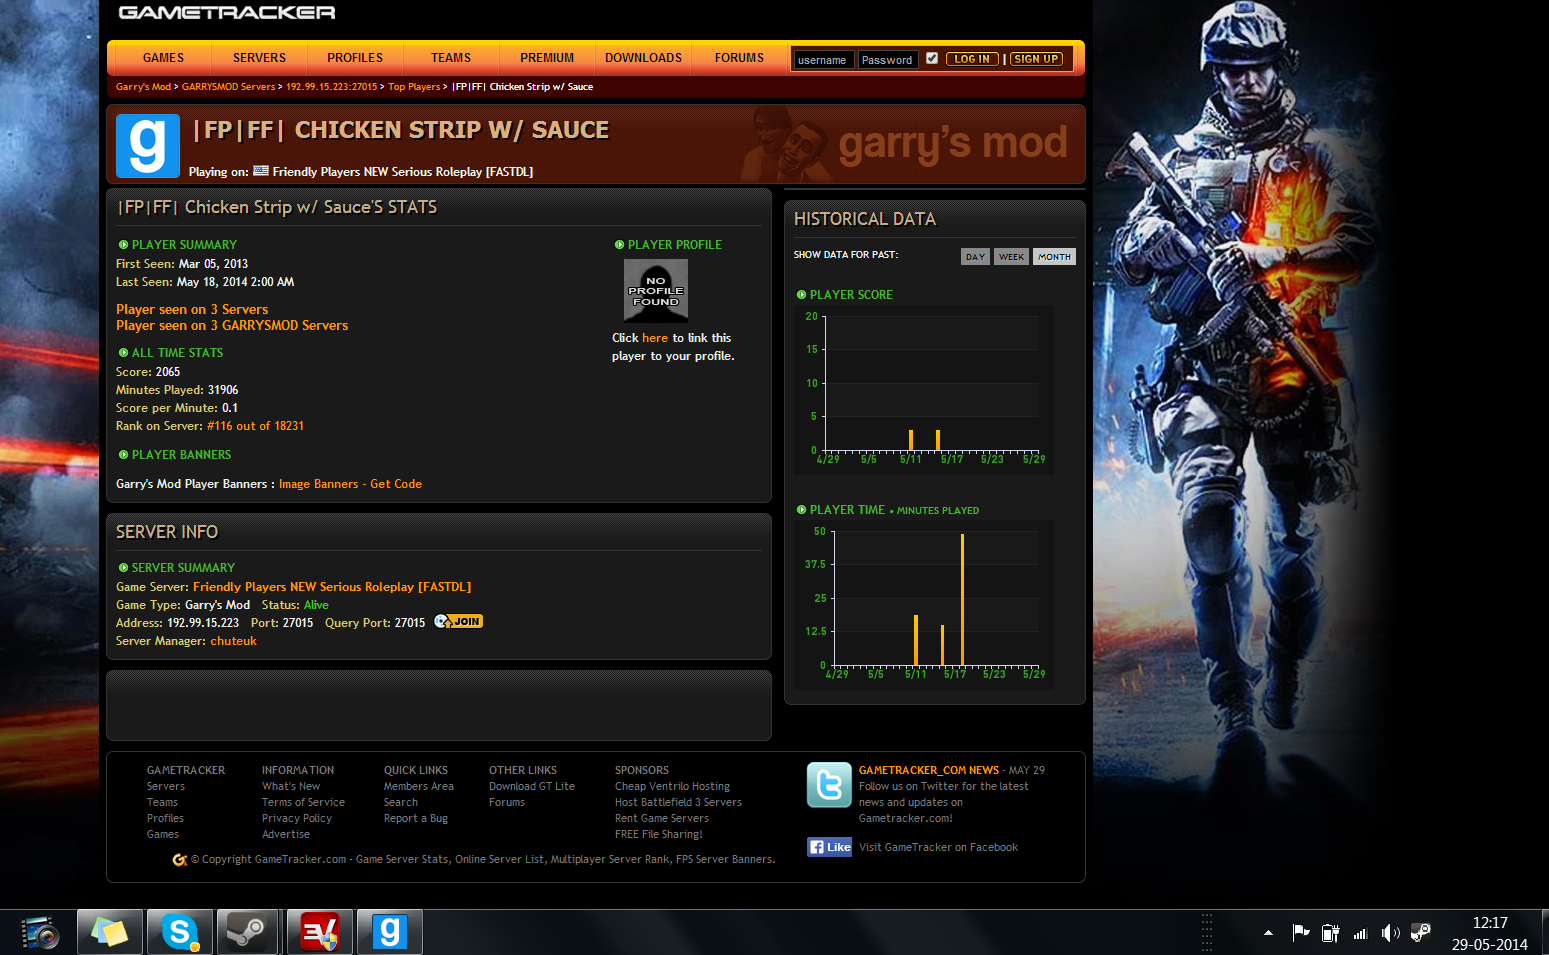Screen dimensions: 1549x955
Task: Click Visit GameTracker on Facebook link
Action: click(938, 848)
